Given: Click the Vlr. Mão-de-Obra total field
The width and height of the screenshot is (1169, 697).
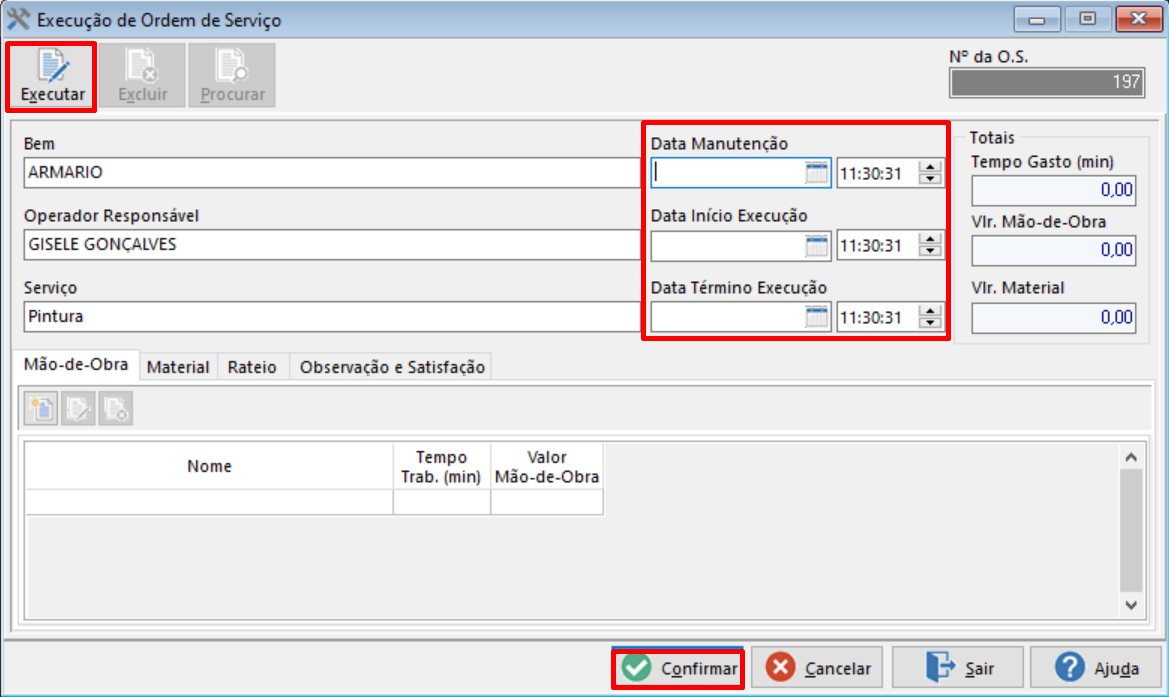Looking at the screenshot, I should (1053, 250).
